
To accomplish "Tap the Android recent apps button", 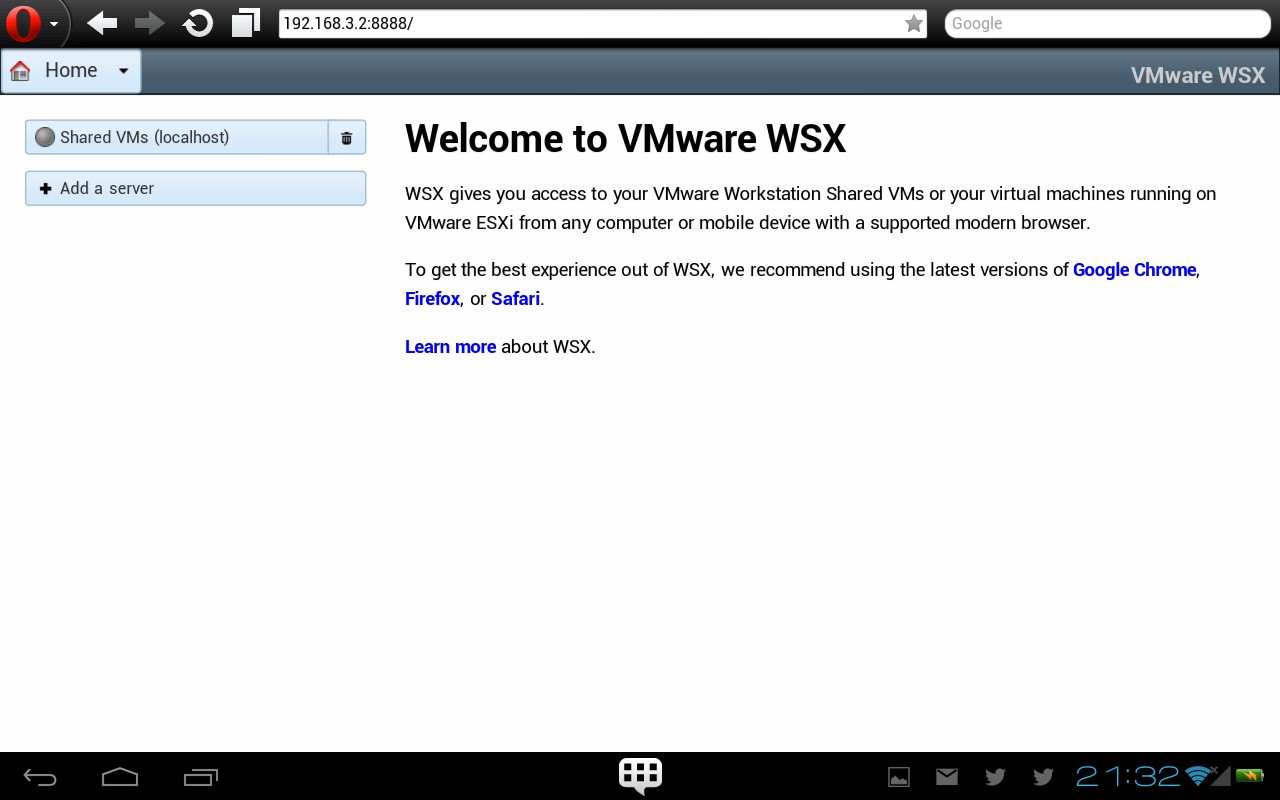I will (201, 777).
